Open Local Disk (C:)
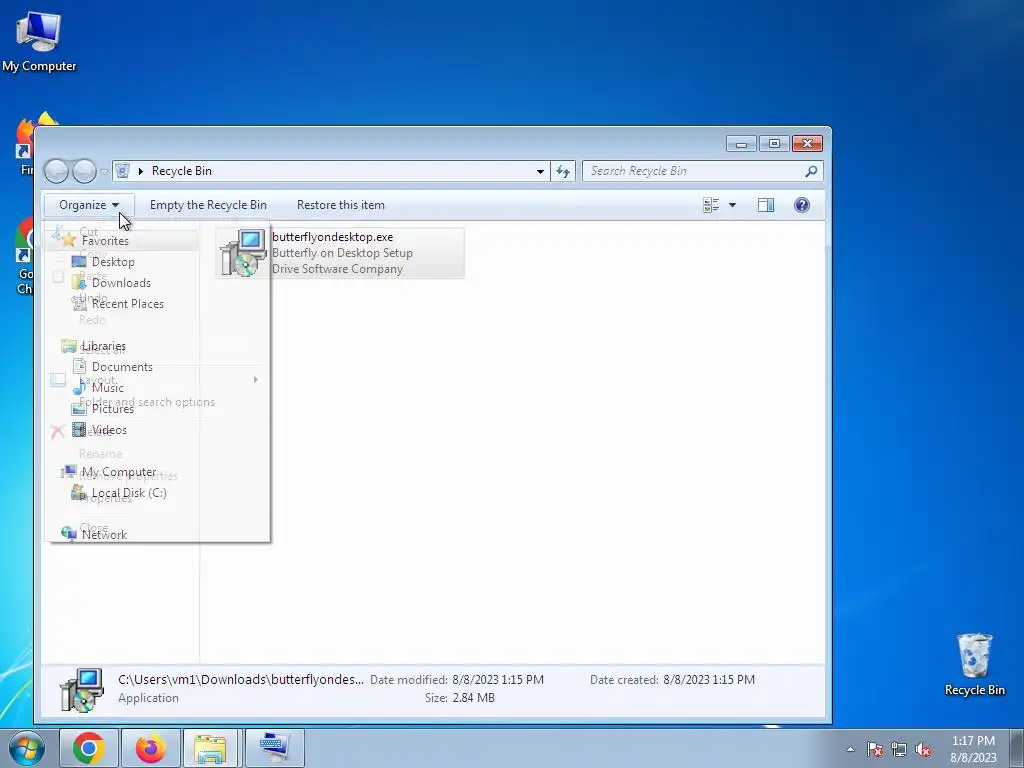1024x768 pixels. 129,493
